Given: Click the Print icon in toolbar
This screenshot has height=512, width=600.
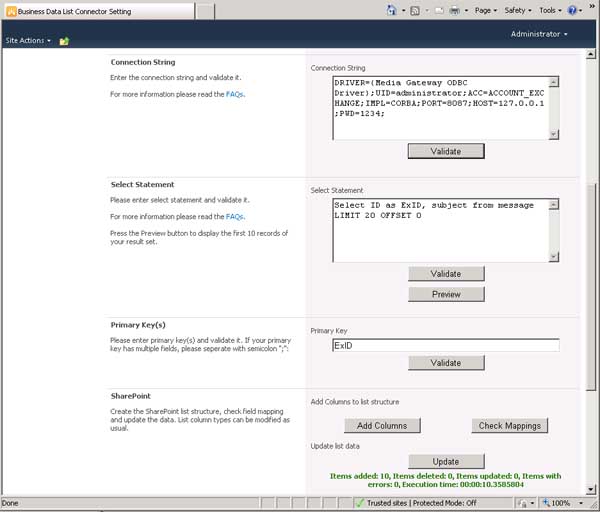Looking at the screenshot, I should tap(455, 10).
